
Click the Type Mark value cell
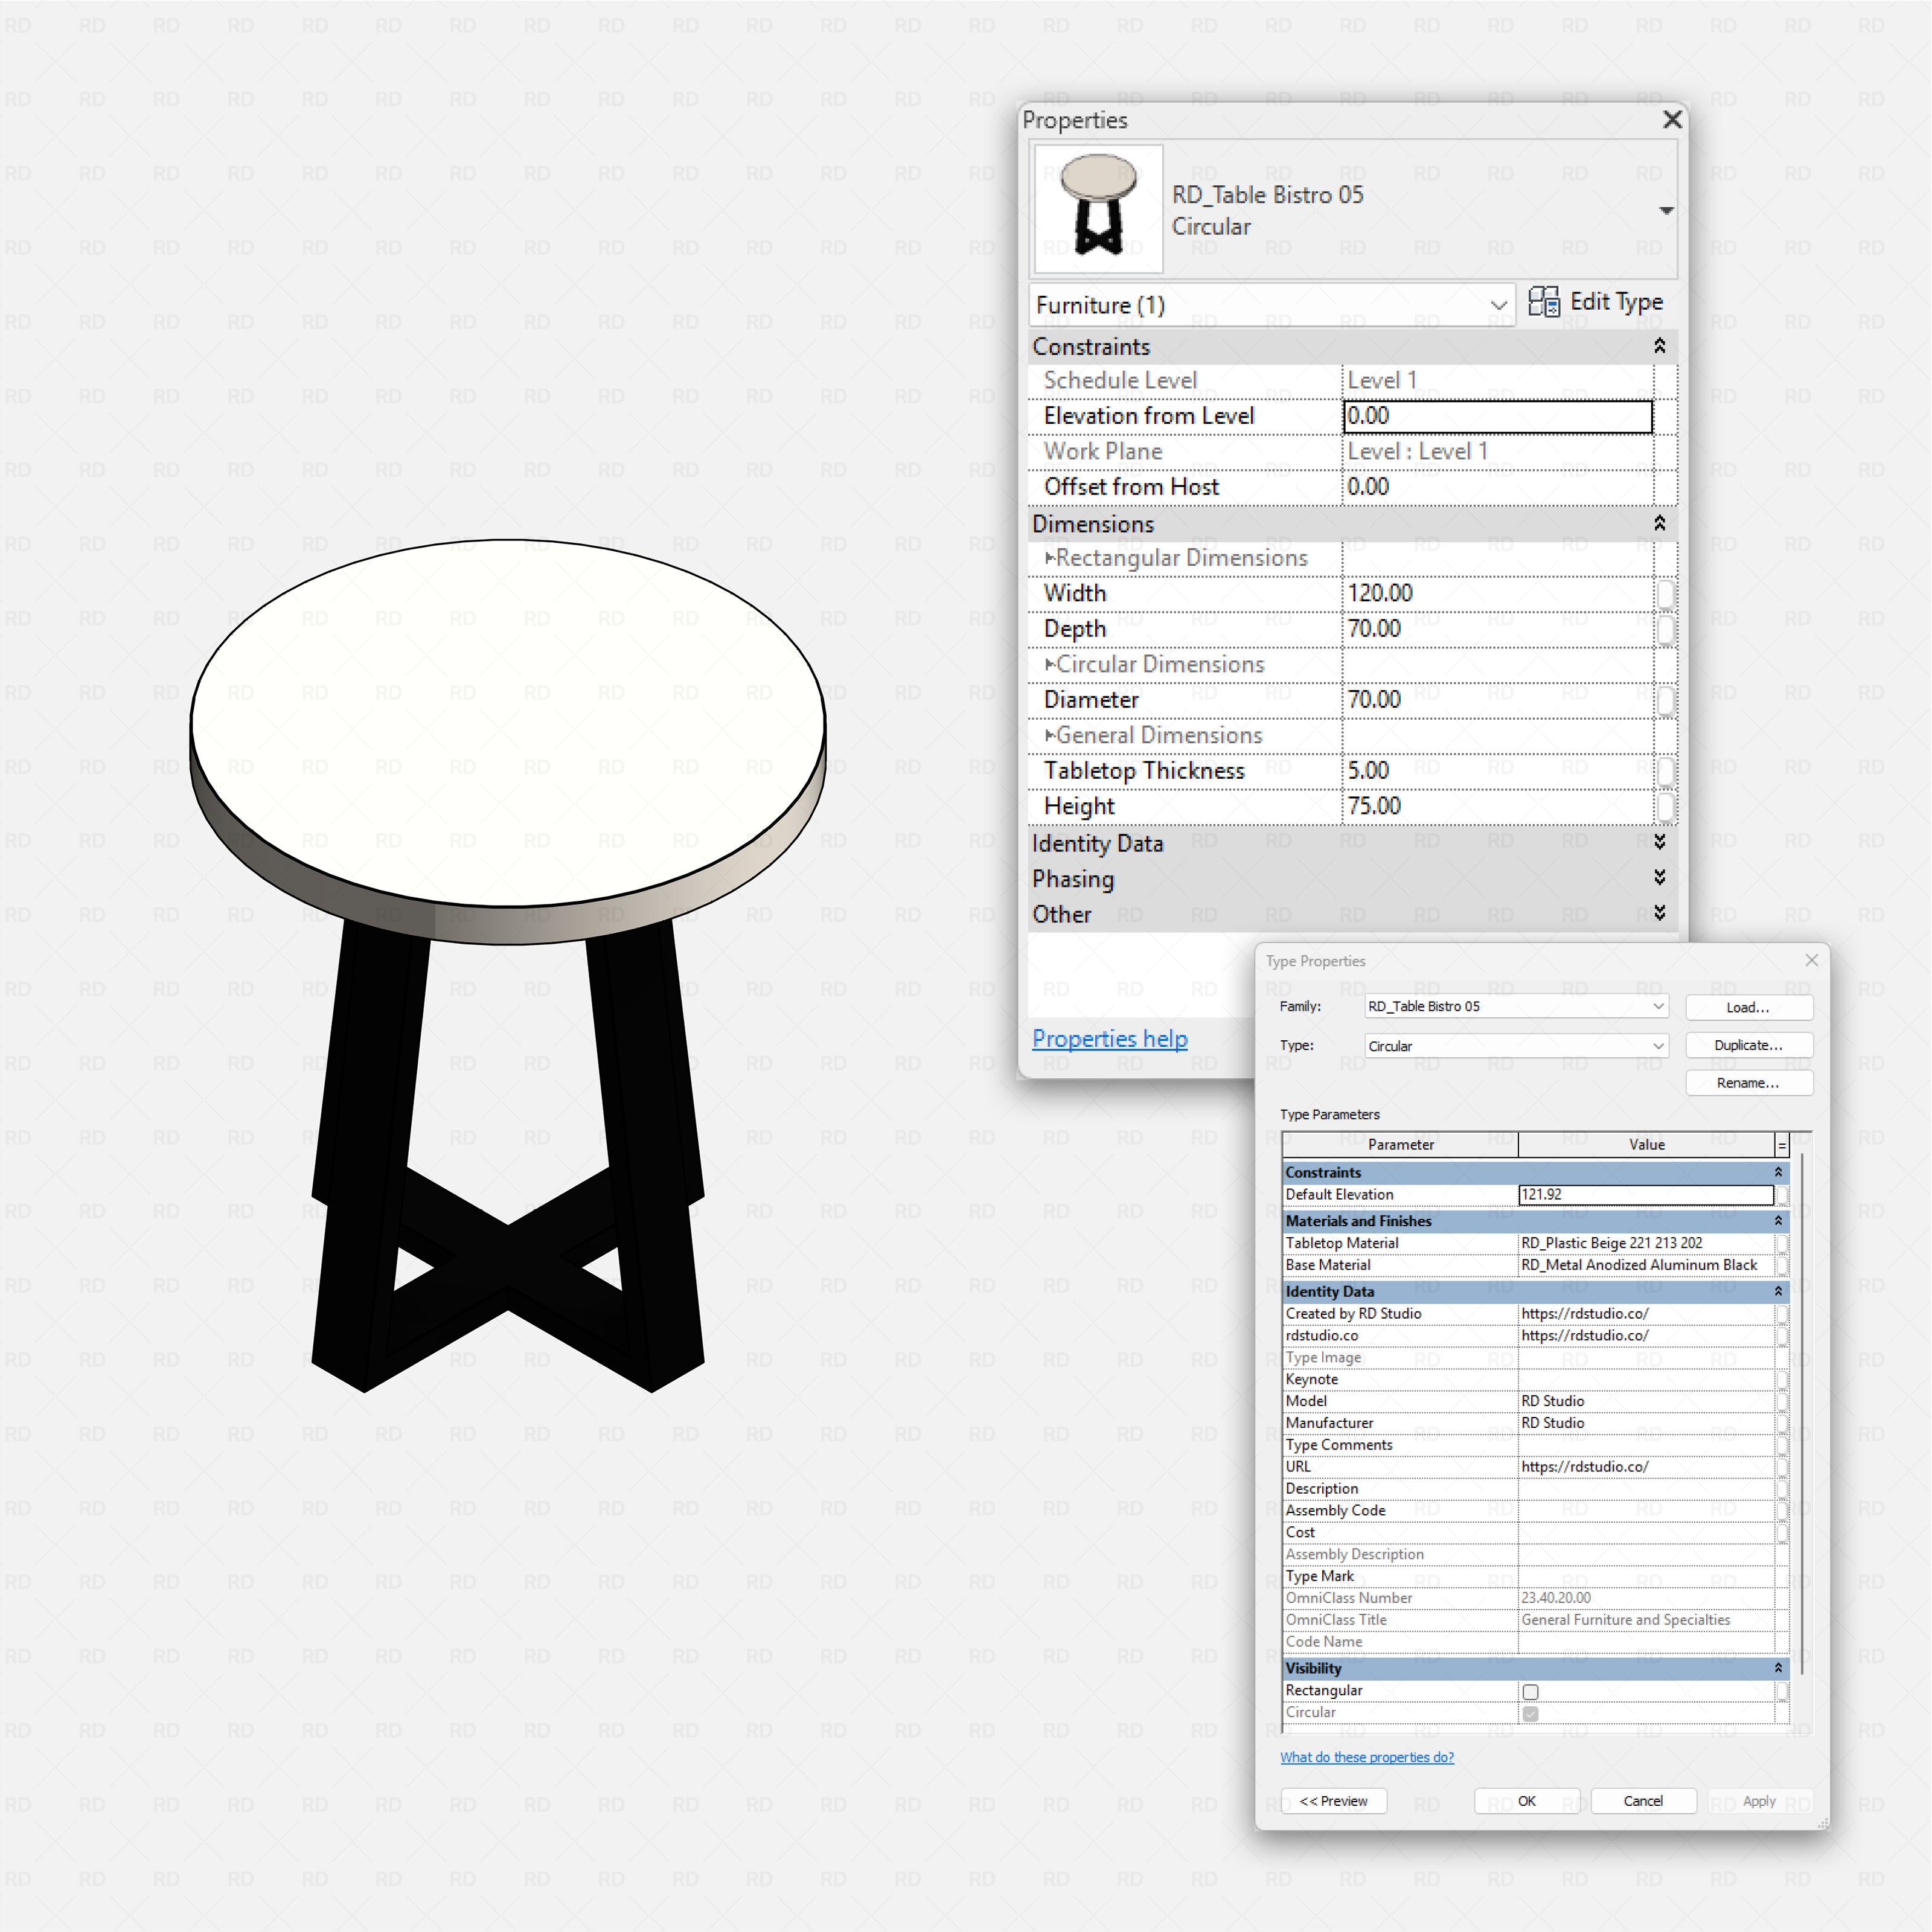[x=1646, y=1576]
